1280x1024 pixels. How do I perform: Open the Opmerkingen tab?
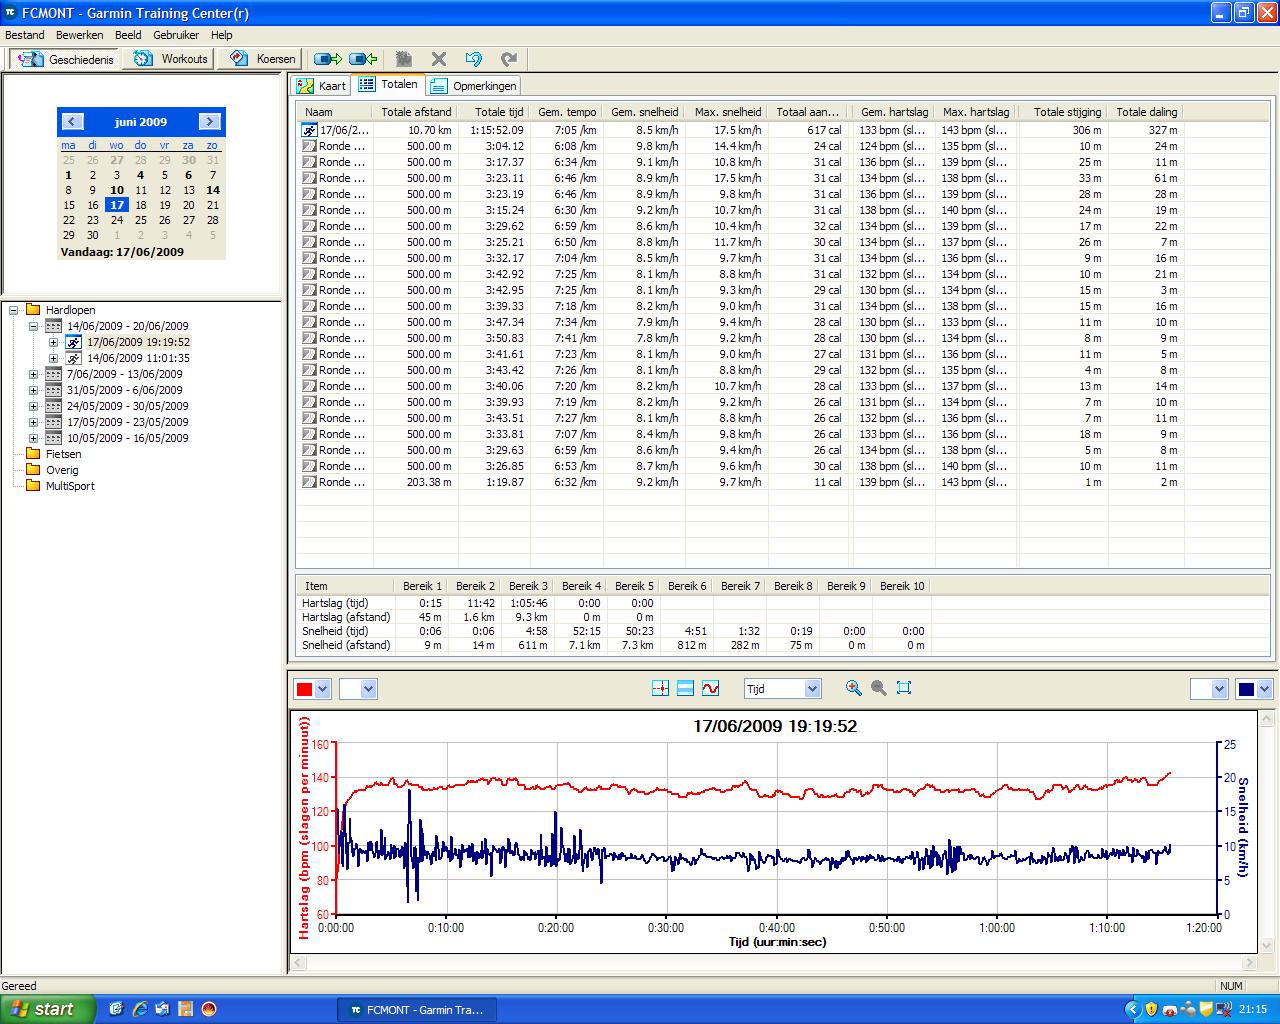tap(473, 86)
